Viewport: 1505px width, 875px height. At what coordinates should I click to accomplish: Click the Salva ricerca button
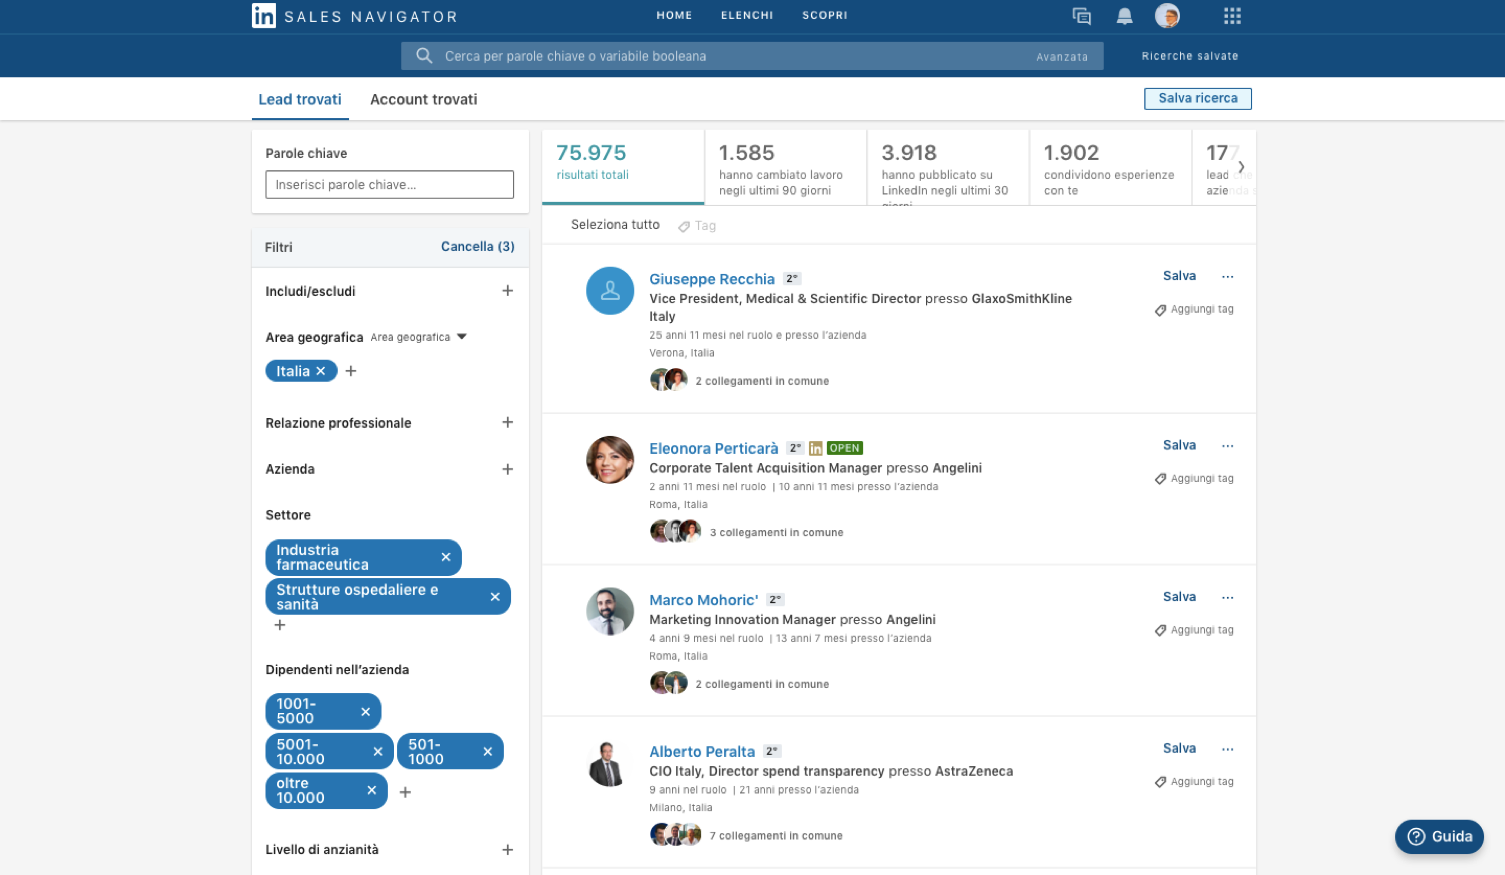(x=1198, y=98)
